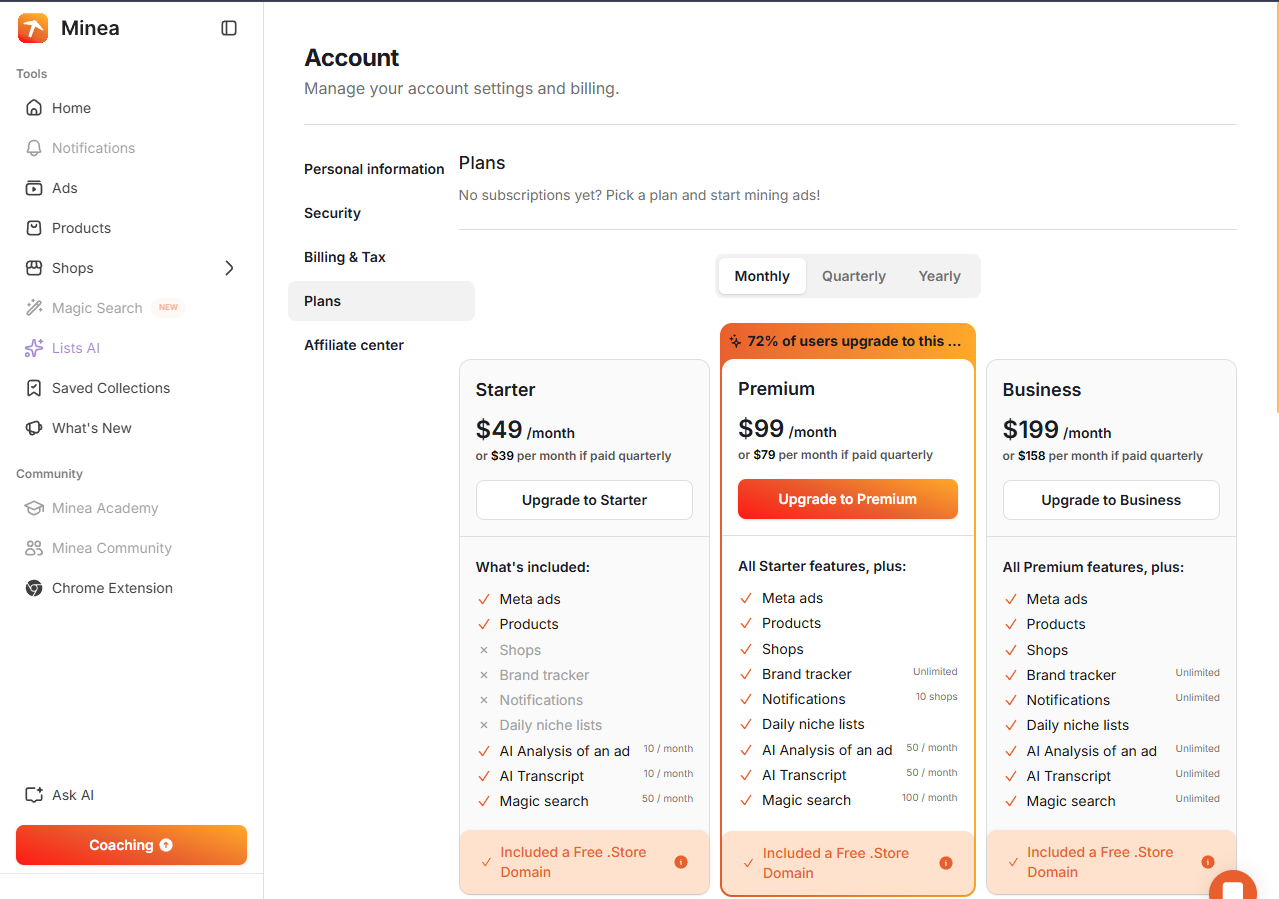Select Plans in account menu

pos(381,301)
